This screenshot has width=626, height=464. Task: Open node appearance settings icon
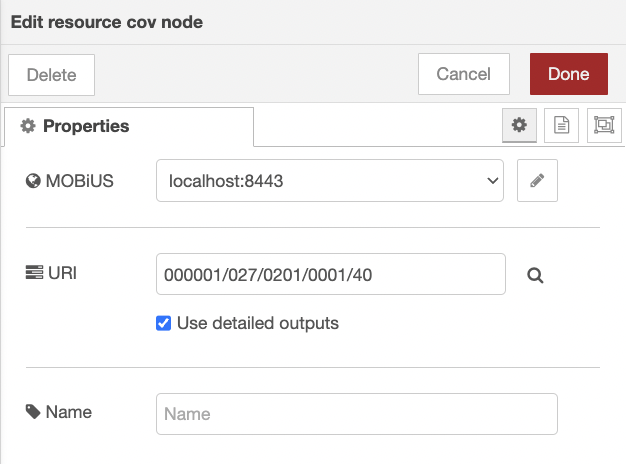tap(603, 125)
